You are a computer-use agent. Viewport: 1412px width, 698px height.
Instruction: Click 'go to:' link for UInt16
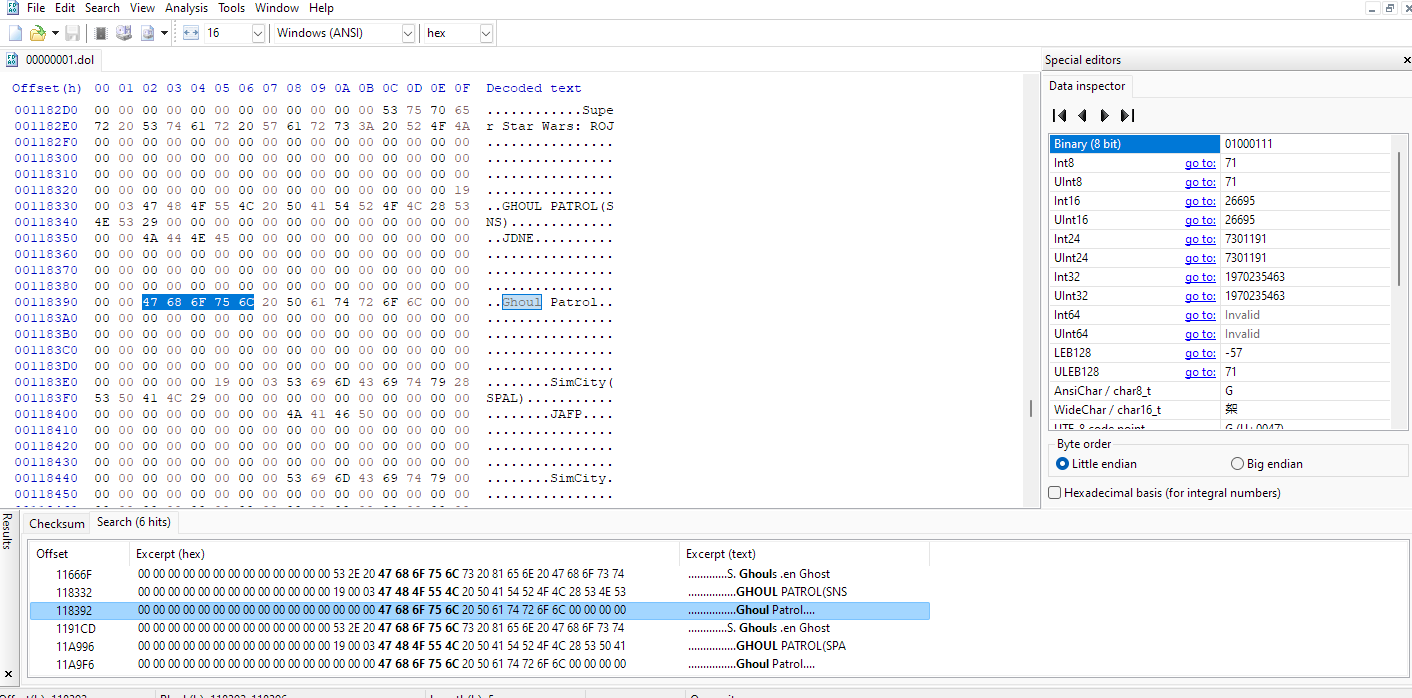coord(1200,220)
